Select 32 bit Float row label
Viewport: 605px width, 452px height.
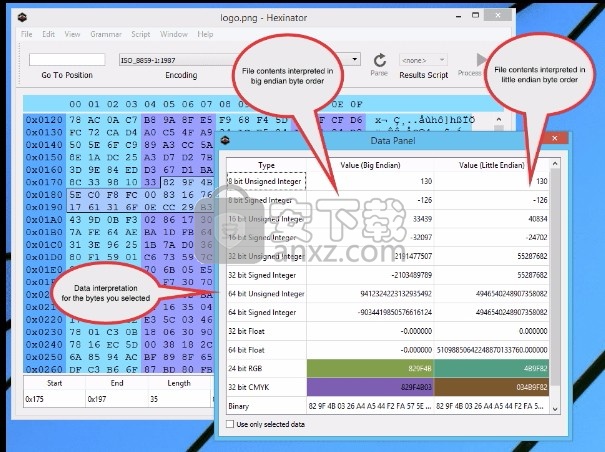pyautogui.click(x=246, y=331)
